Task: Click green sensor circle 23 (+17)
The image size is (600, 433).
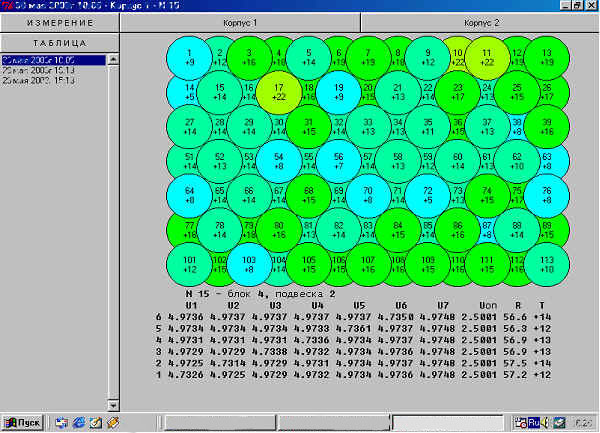Action: pos(458,93)
